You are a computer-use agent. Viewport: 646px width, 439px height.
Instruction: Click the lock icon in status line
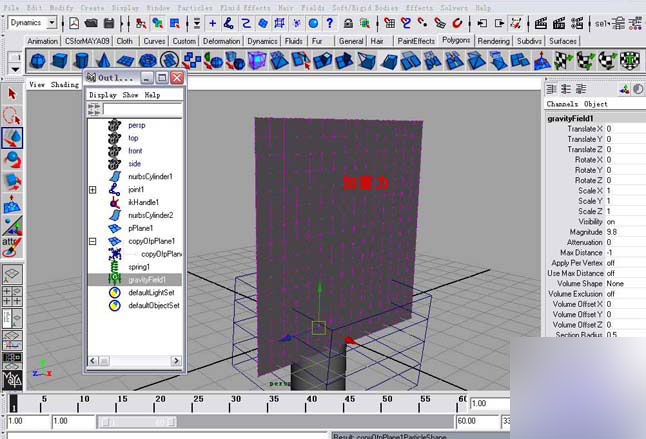coord(348,23)
